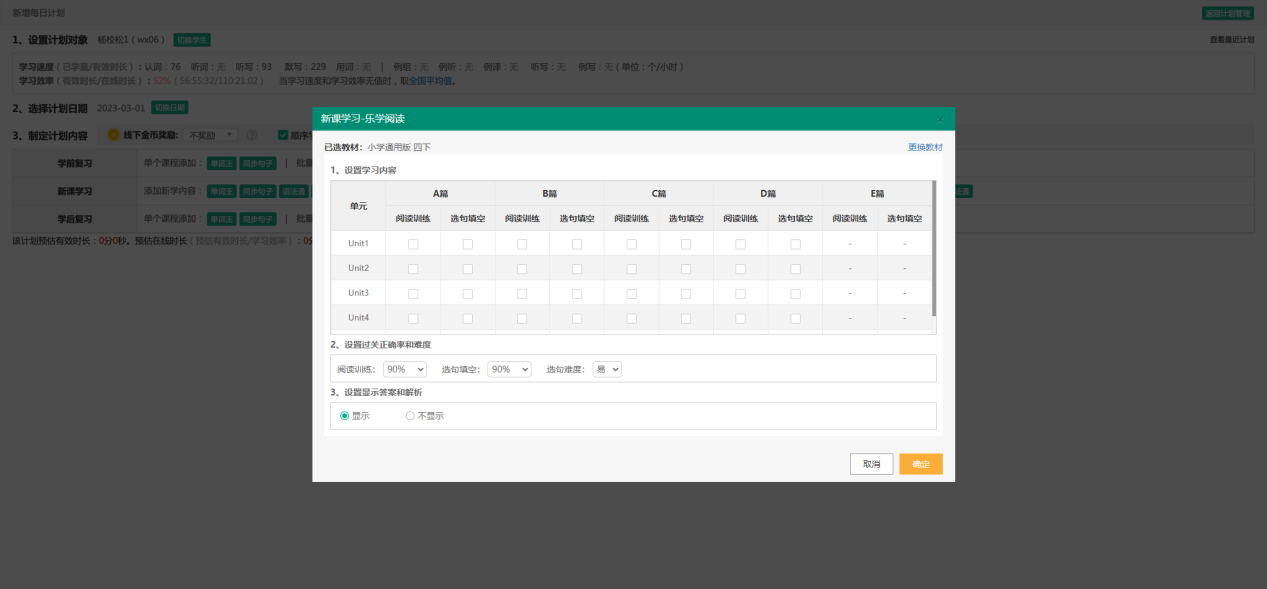The width and height of the screenshot is (1267, 589).
Task: Close the 新课学习-乐学阅读 dialog with X
Action: coord(939,119)
